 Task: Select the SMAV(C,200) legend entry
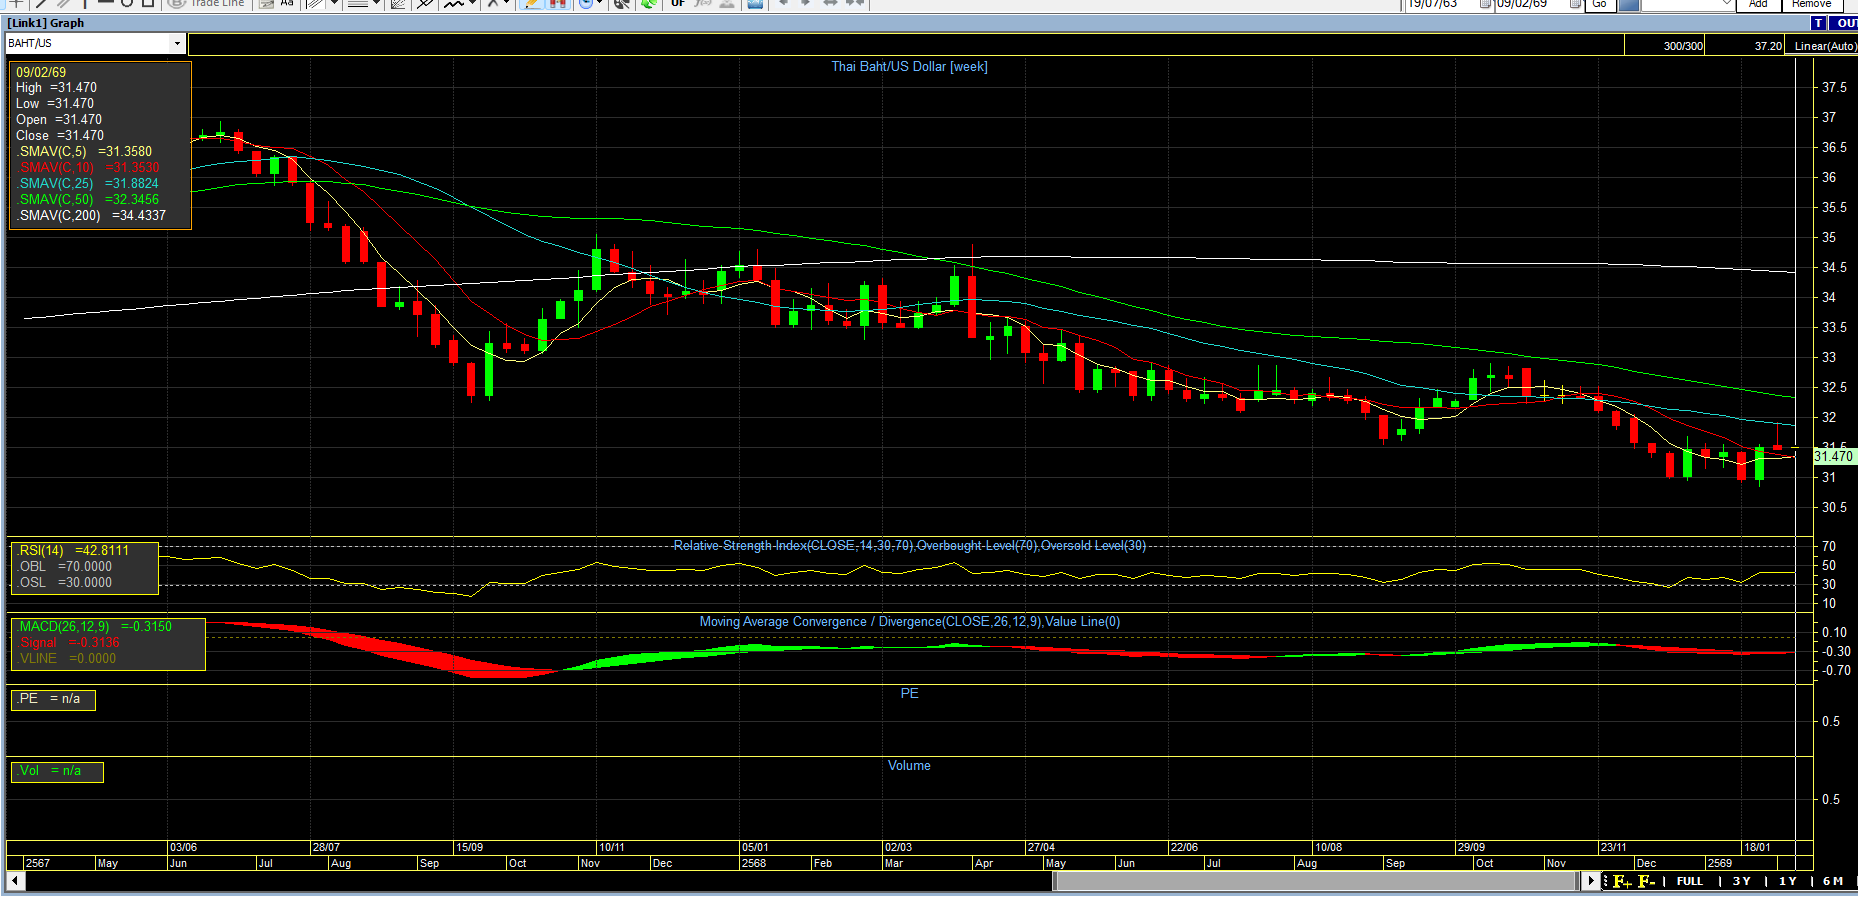click(91, 216)
